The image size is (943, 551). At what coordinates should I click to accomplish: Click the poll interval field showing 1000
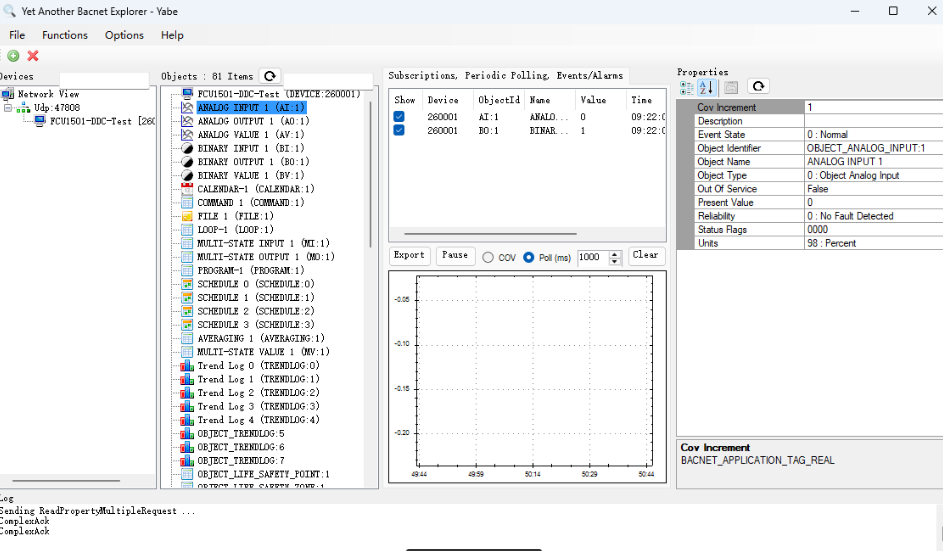pyautogui.click(x=593, y=257)
